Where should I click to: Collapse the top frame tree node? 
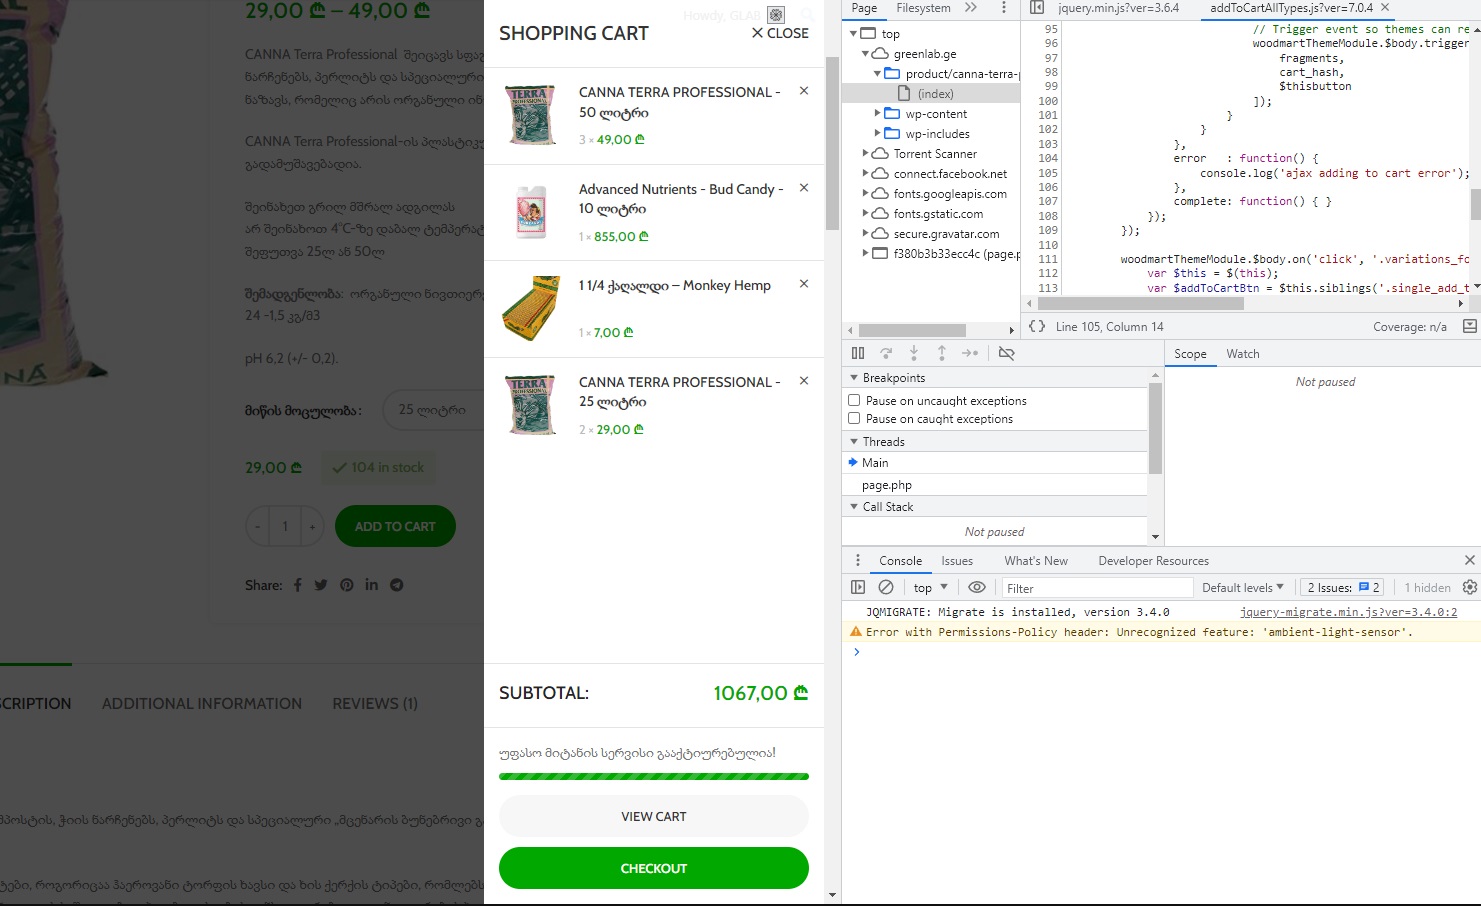[853, 34]
